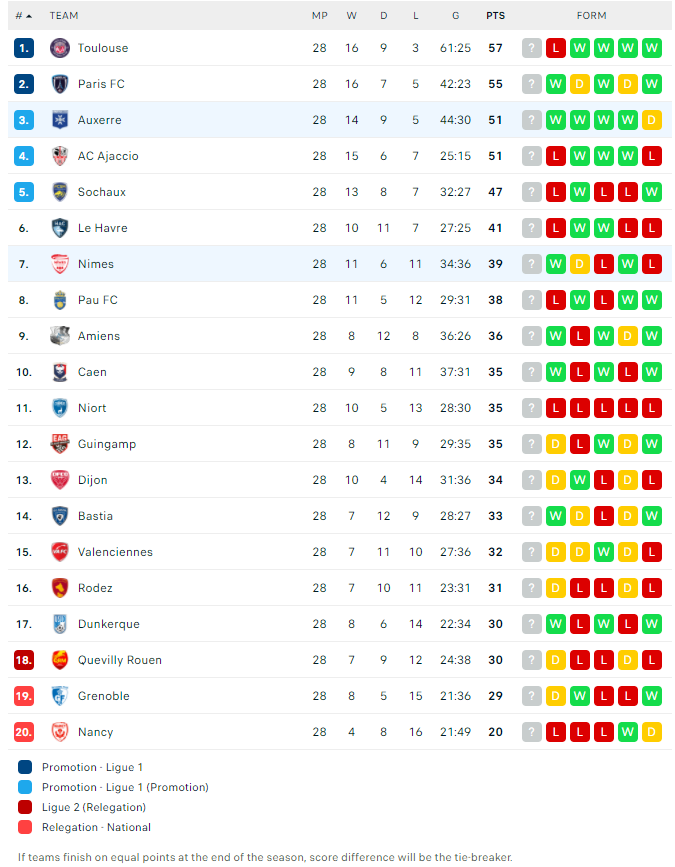The width and height of the screenshot is (675, 867).
Task: Click the Guingamp EAG logo icon
Action: click(x=60, y=444)
